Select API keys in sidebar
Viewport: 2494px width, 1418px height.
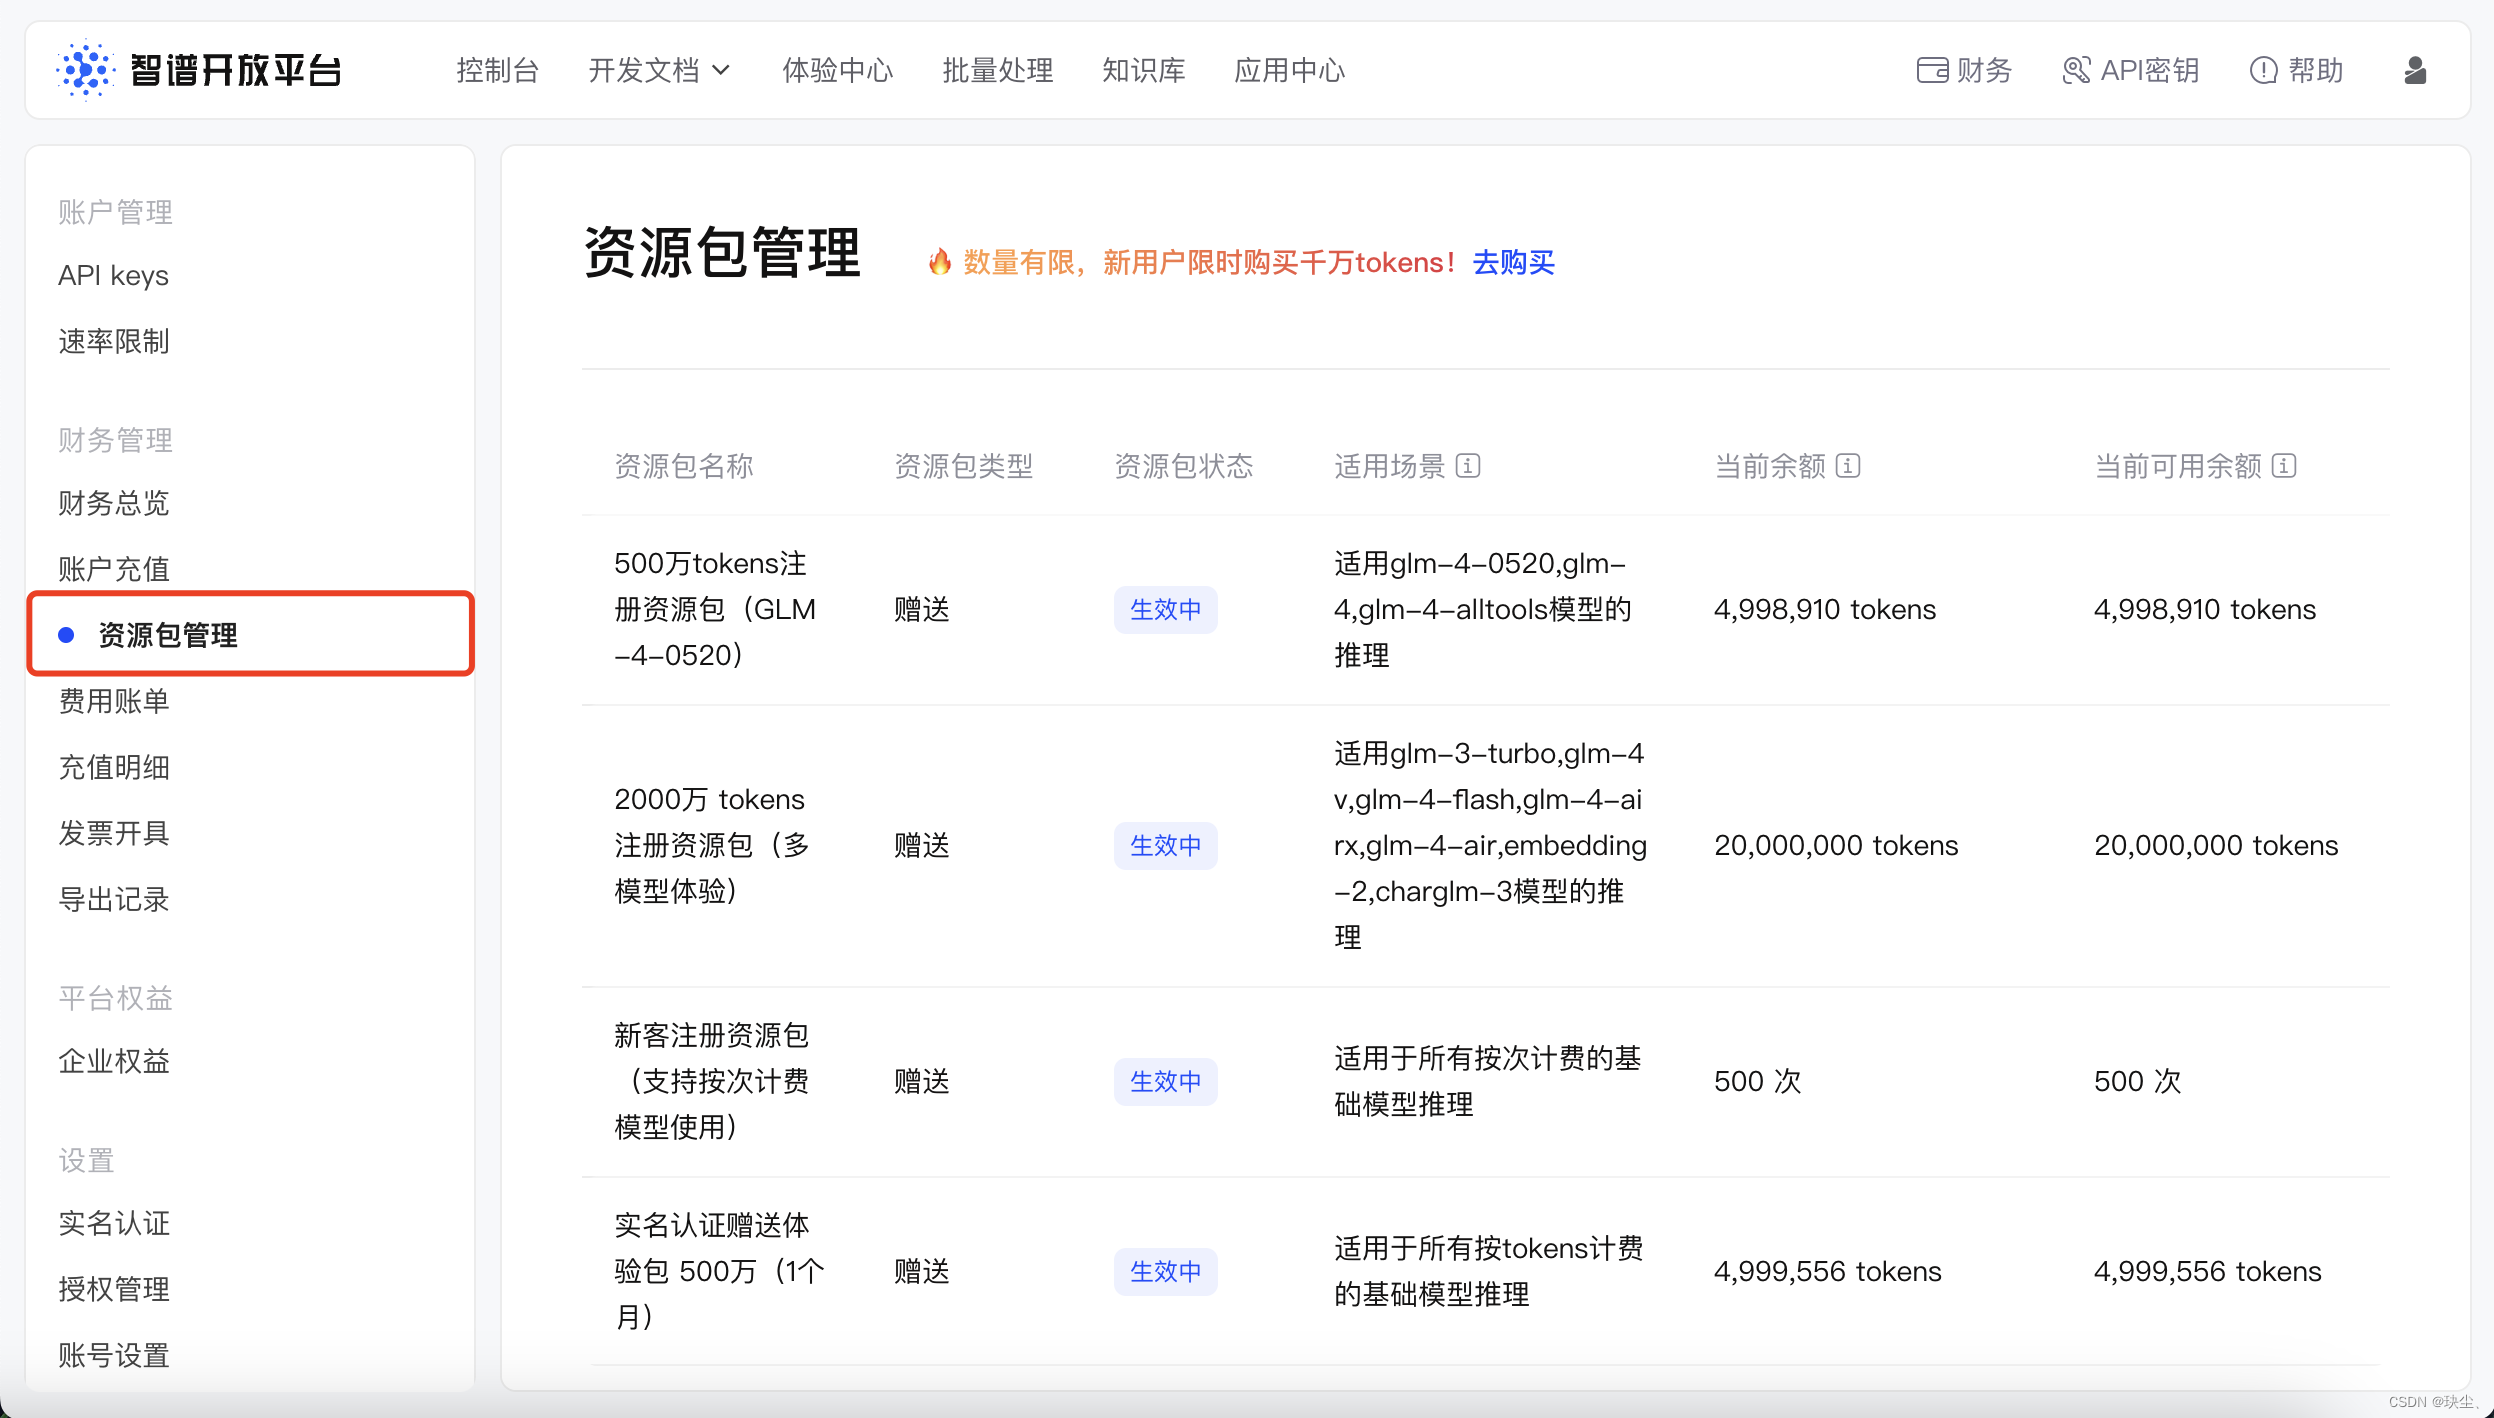point(113,275)
